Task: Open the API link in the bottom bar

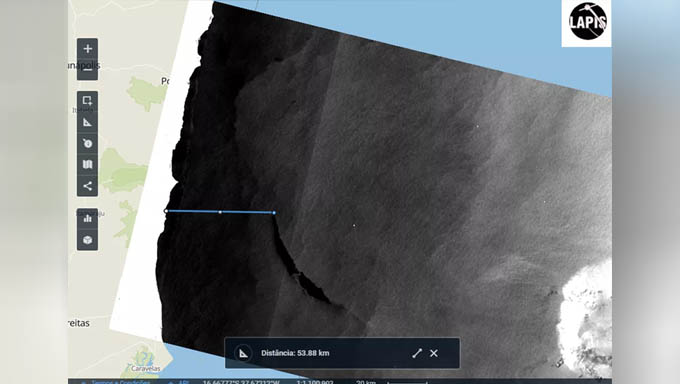Action: (183, 382)
